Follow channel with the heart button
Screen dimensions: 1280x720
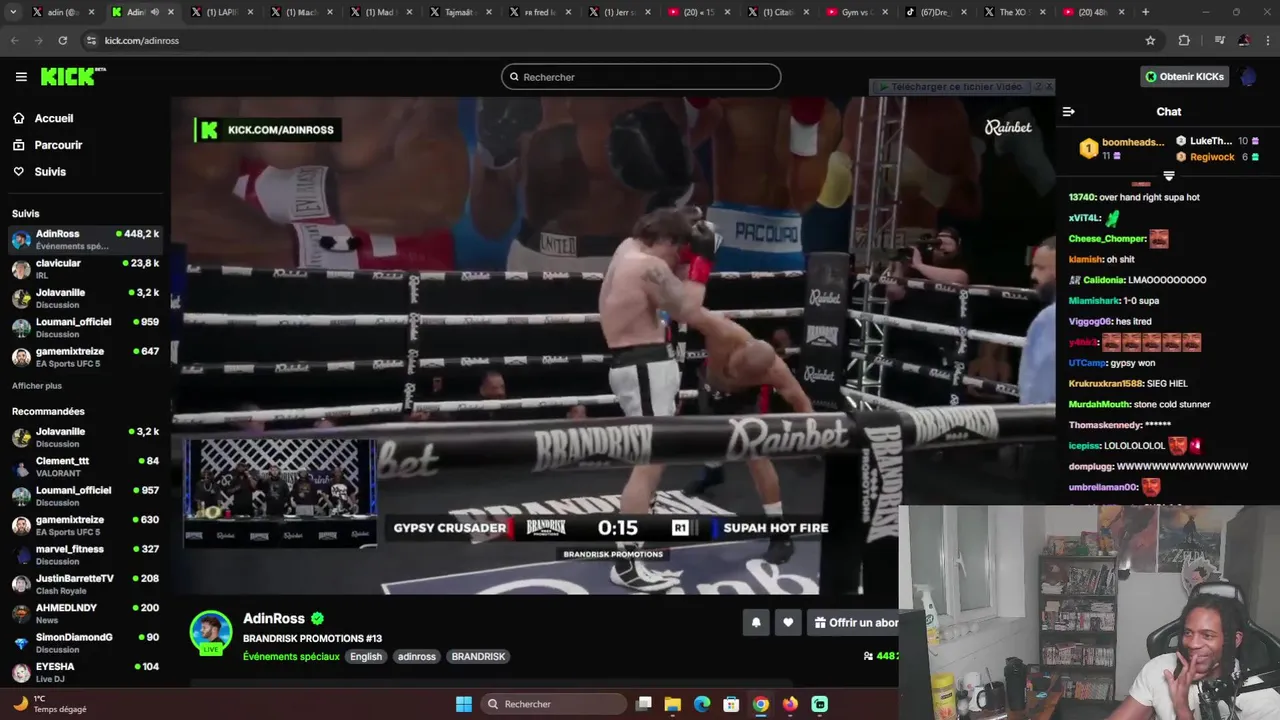click(x=788, y=623)
